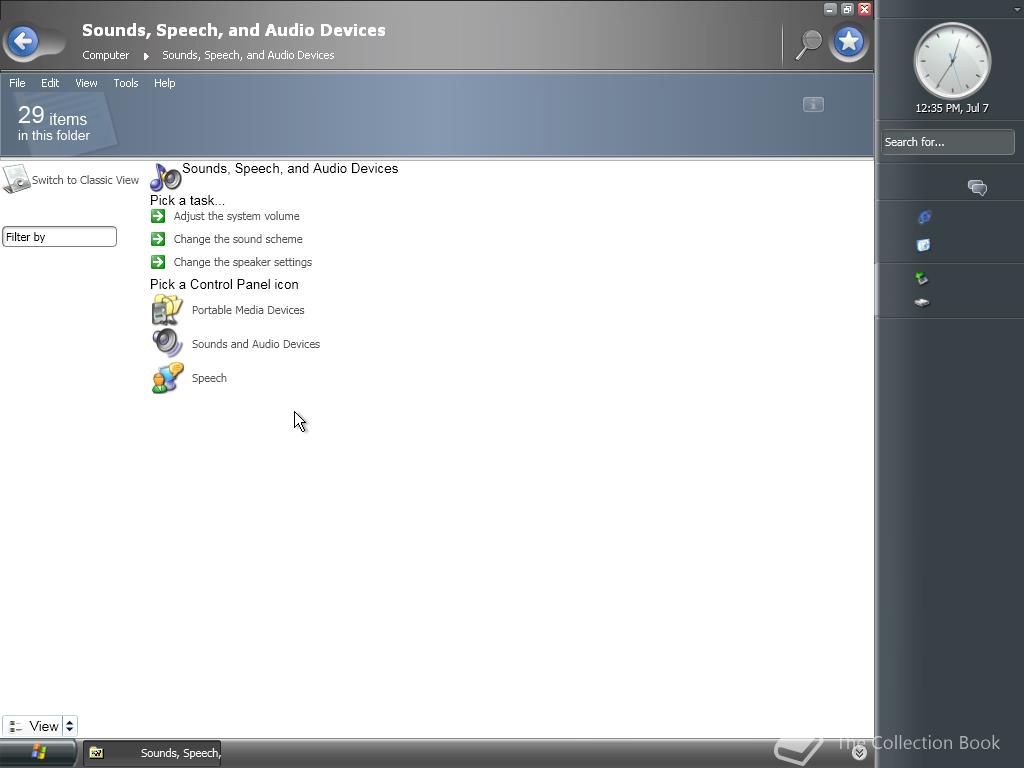Click Change the sound scheme task
This screenshot has width=1024, height=768.
tap(238, 239)
